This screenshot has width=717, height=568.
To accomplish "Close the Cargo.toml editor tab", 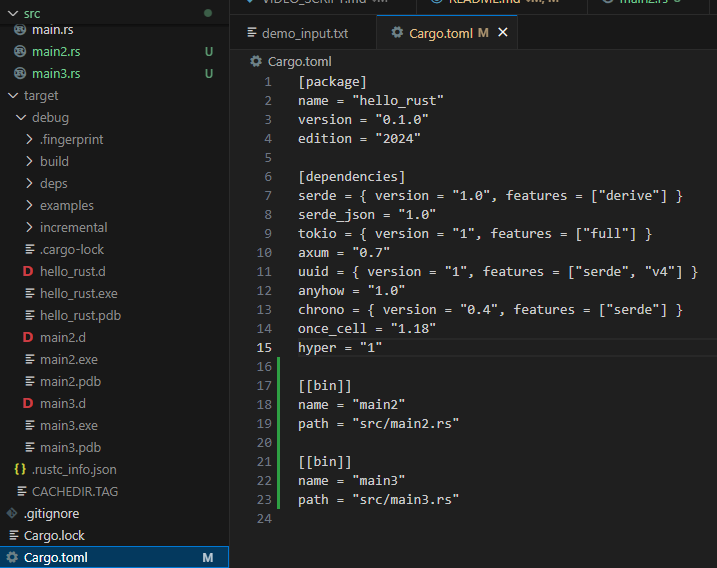I will point(503,33).
